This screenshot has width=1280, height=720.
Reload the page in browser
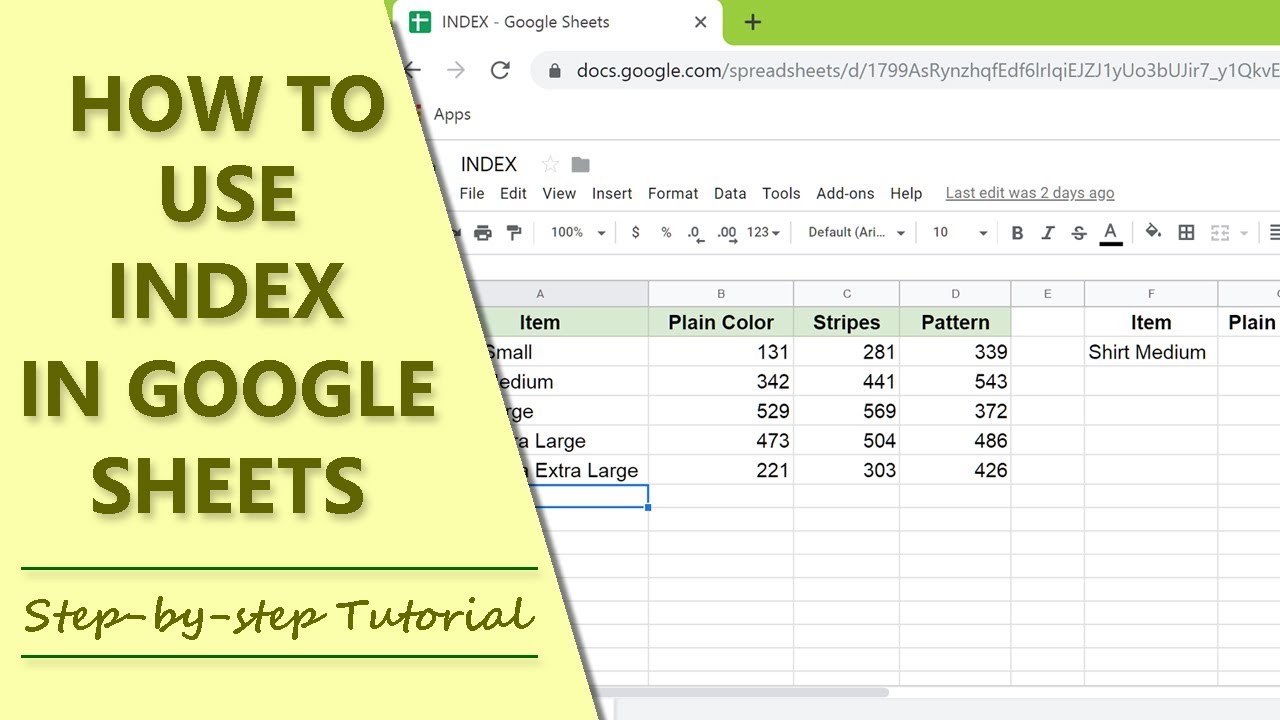[500, 70]
